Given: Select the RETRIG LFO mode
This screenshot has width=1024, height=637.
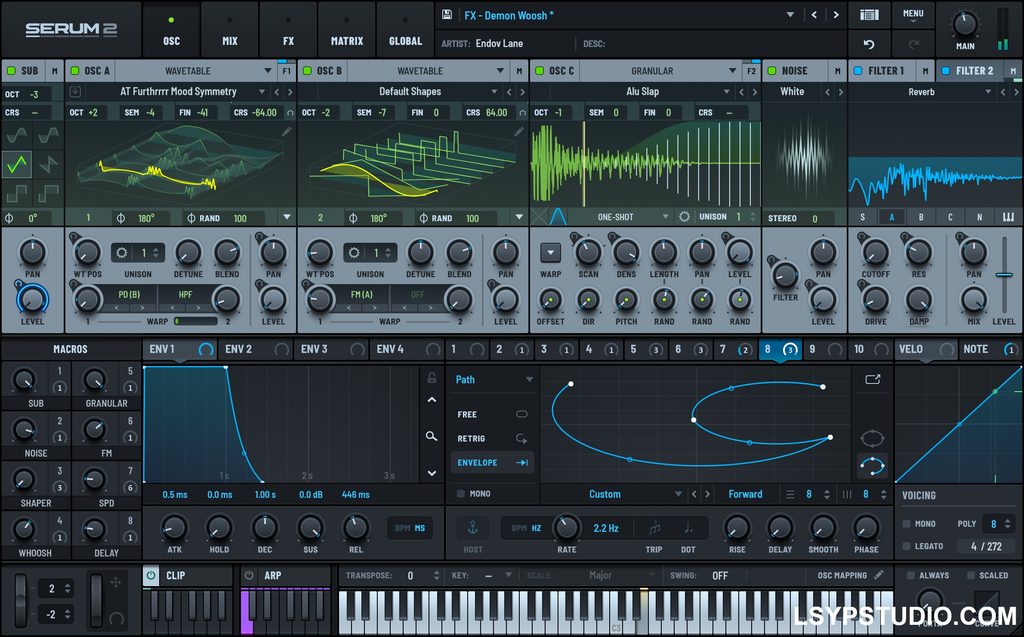Looking at the screenshot, I should coord(492,438).
